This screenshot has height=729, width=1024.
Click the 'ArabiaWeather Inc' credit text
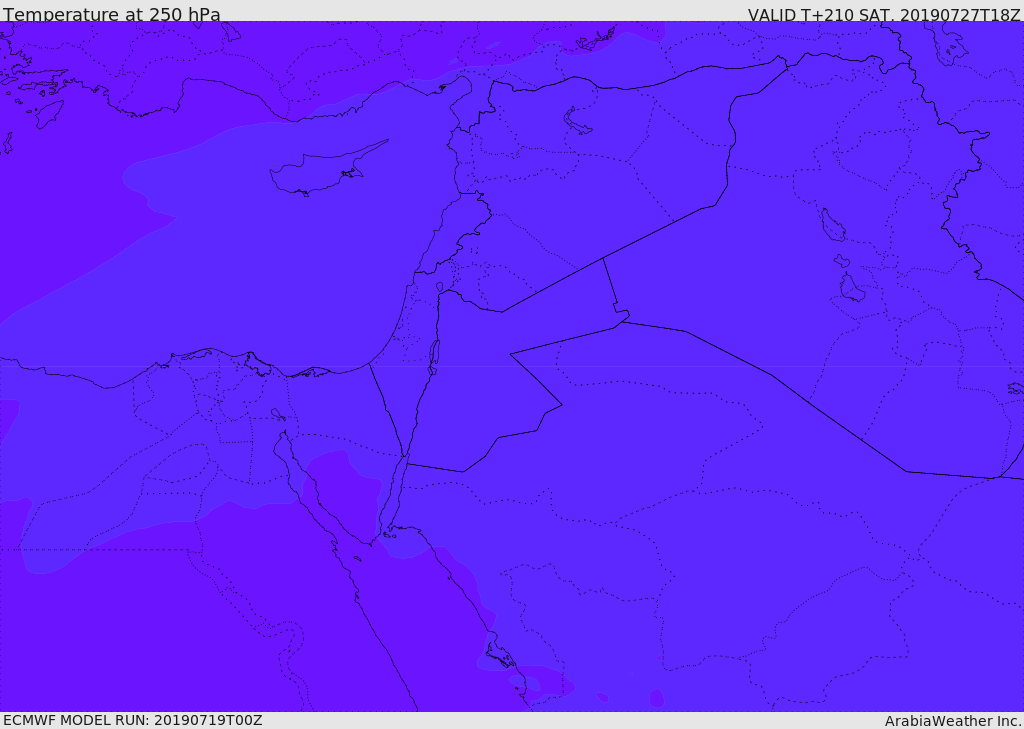952,721
